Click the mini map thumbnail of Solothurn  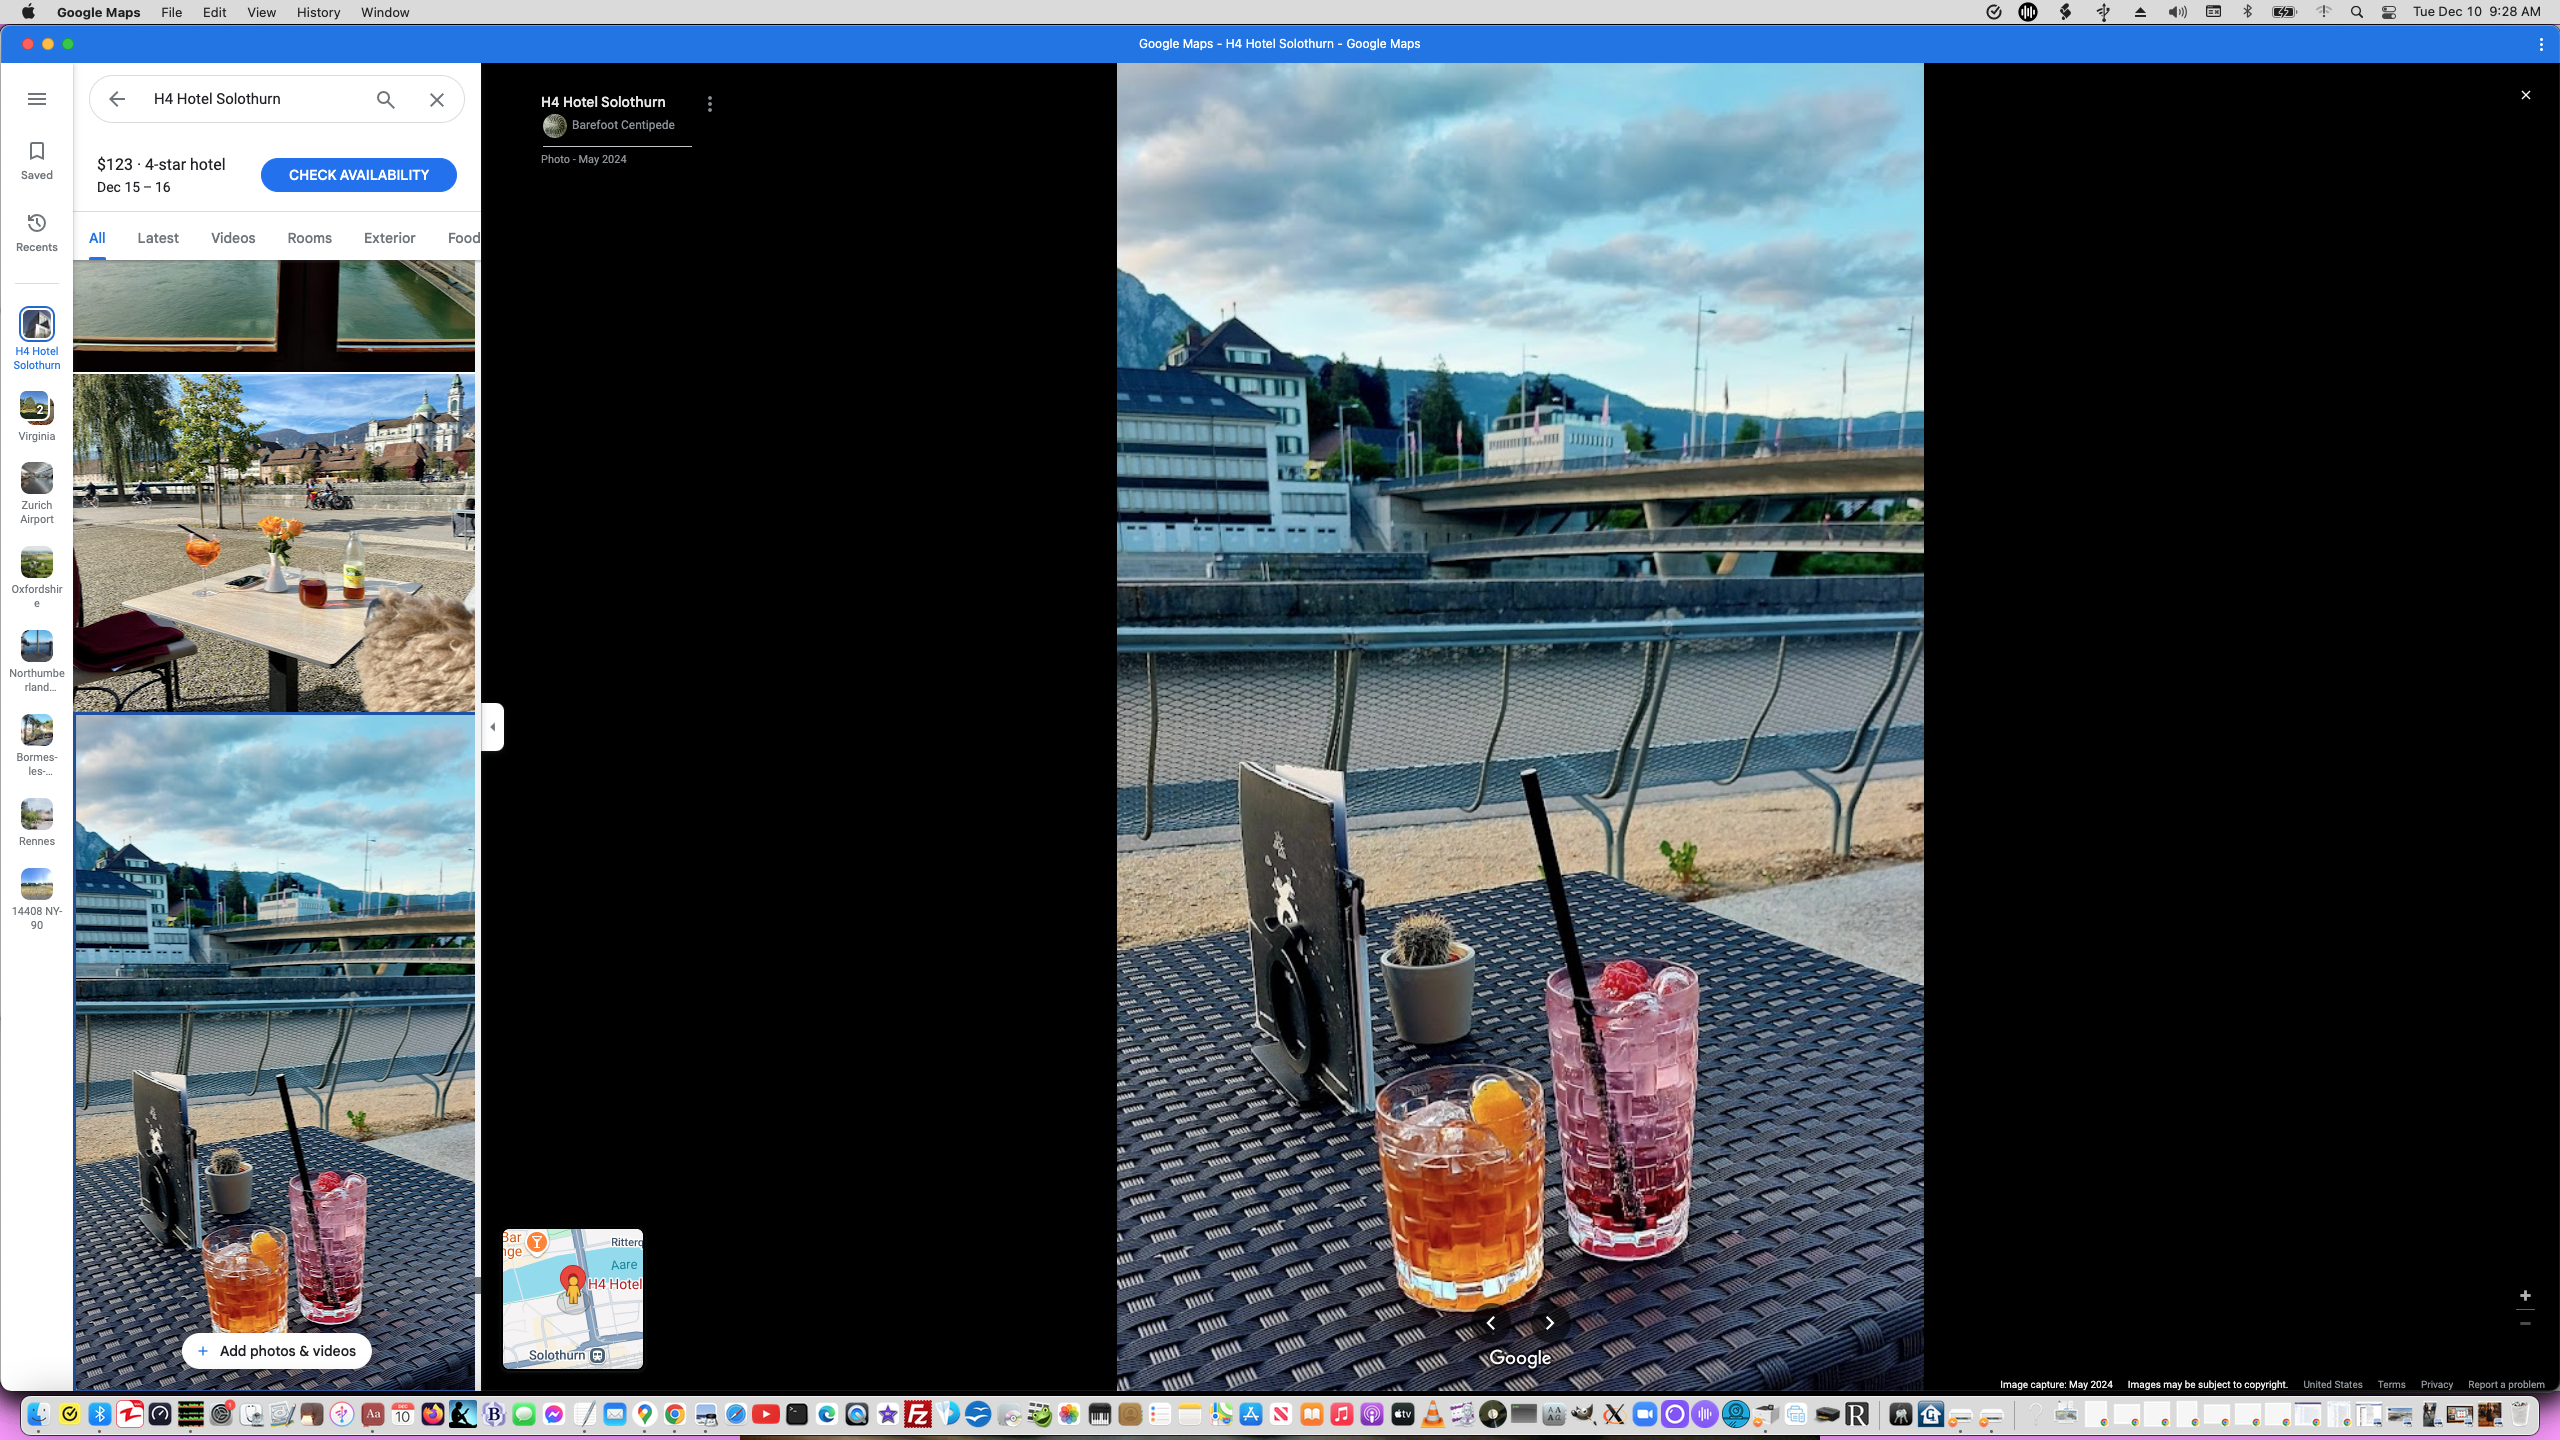coord(572,1298)
